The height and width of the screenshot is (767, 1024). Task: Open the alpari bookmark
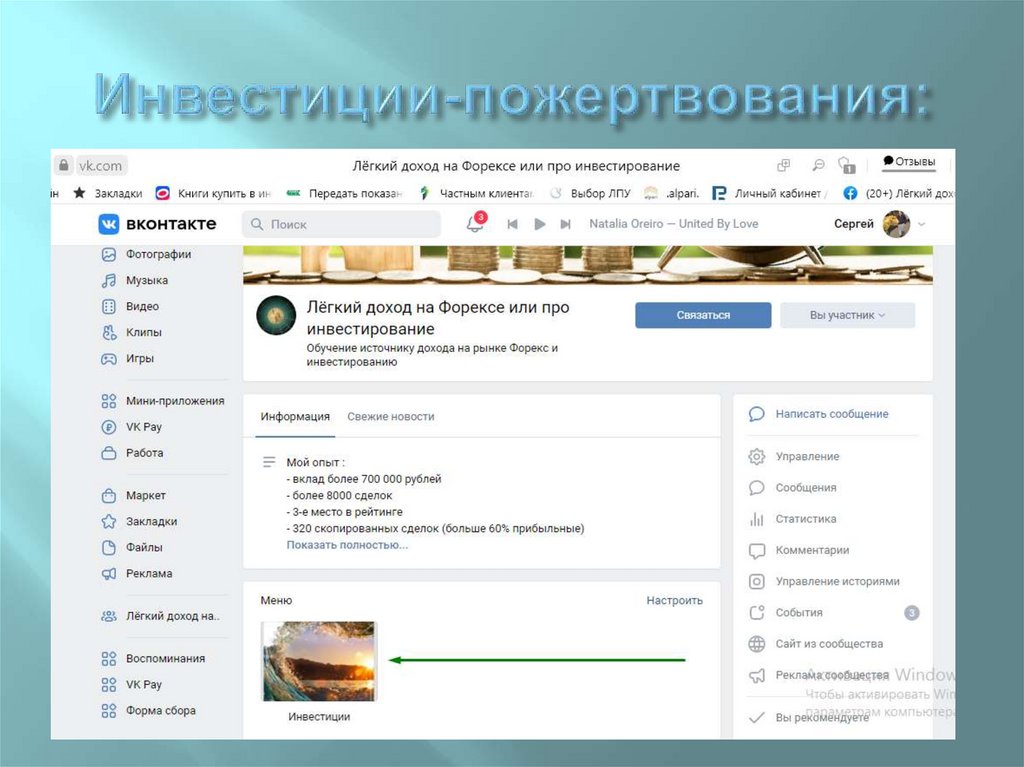pyautogui.click(x=672, y=193)
